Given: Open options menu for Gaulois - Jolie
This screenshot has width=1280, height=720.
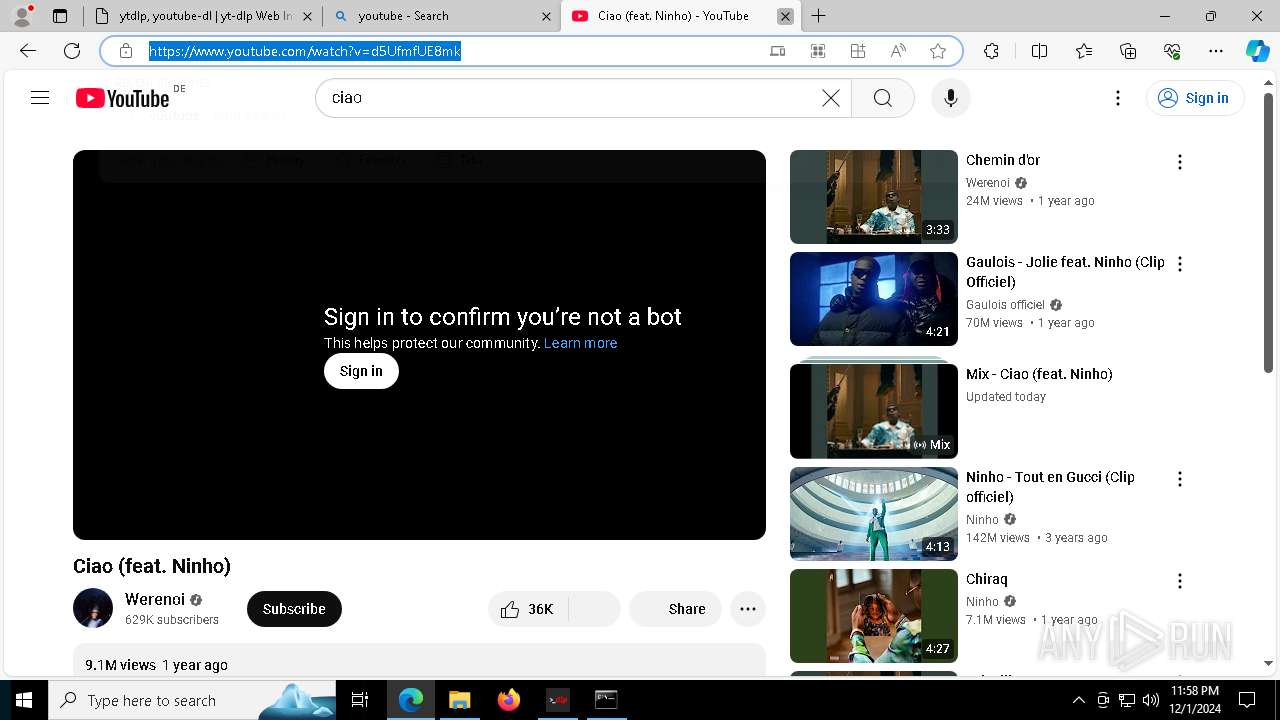Looking at the screenshot, I should click(x=1180, y=264).
